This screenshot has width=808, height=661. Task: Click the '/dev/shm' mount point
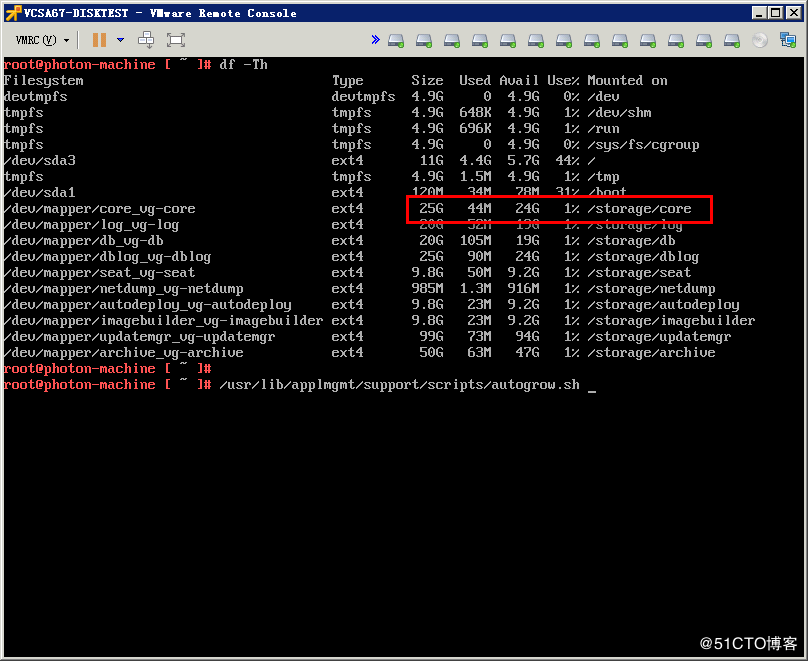tap(619, 113)
